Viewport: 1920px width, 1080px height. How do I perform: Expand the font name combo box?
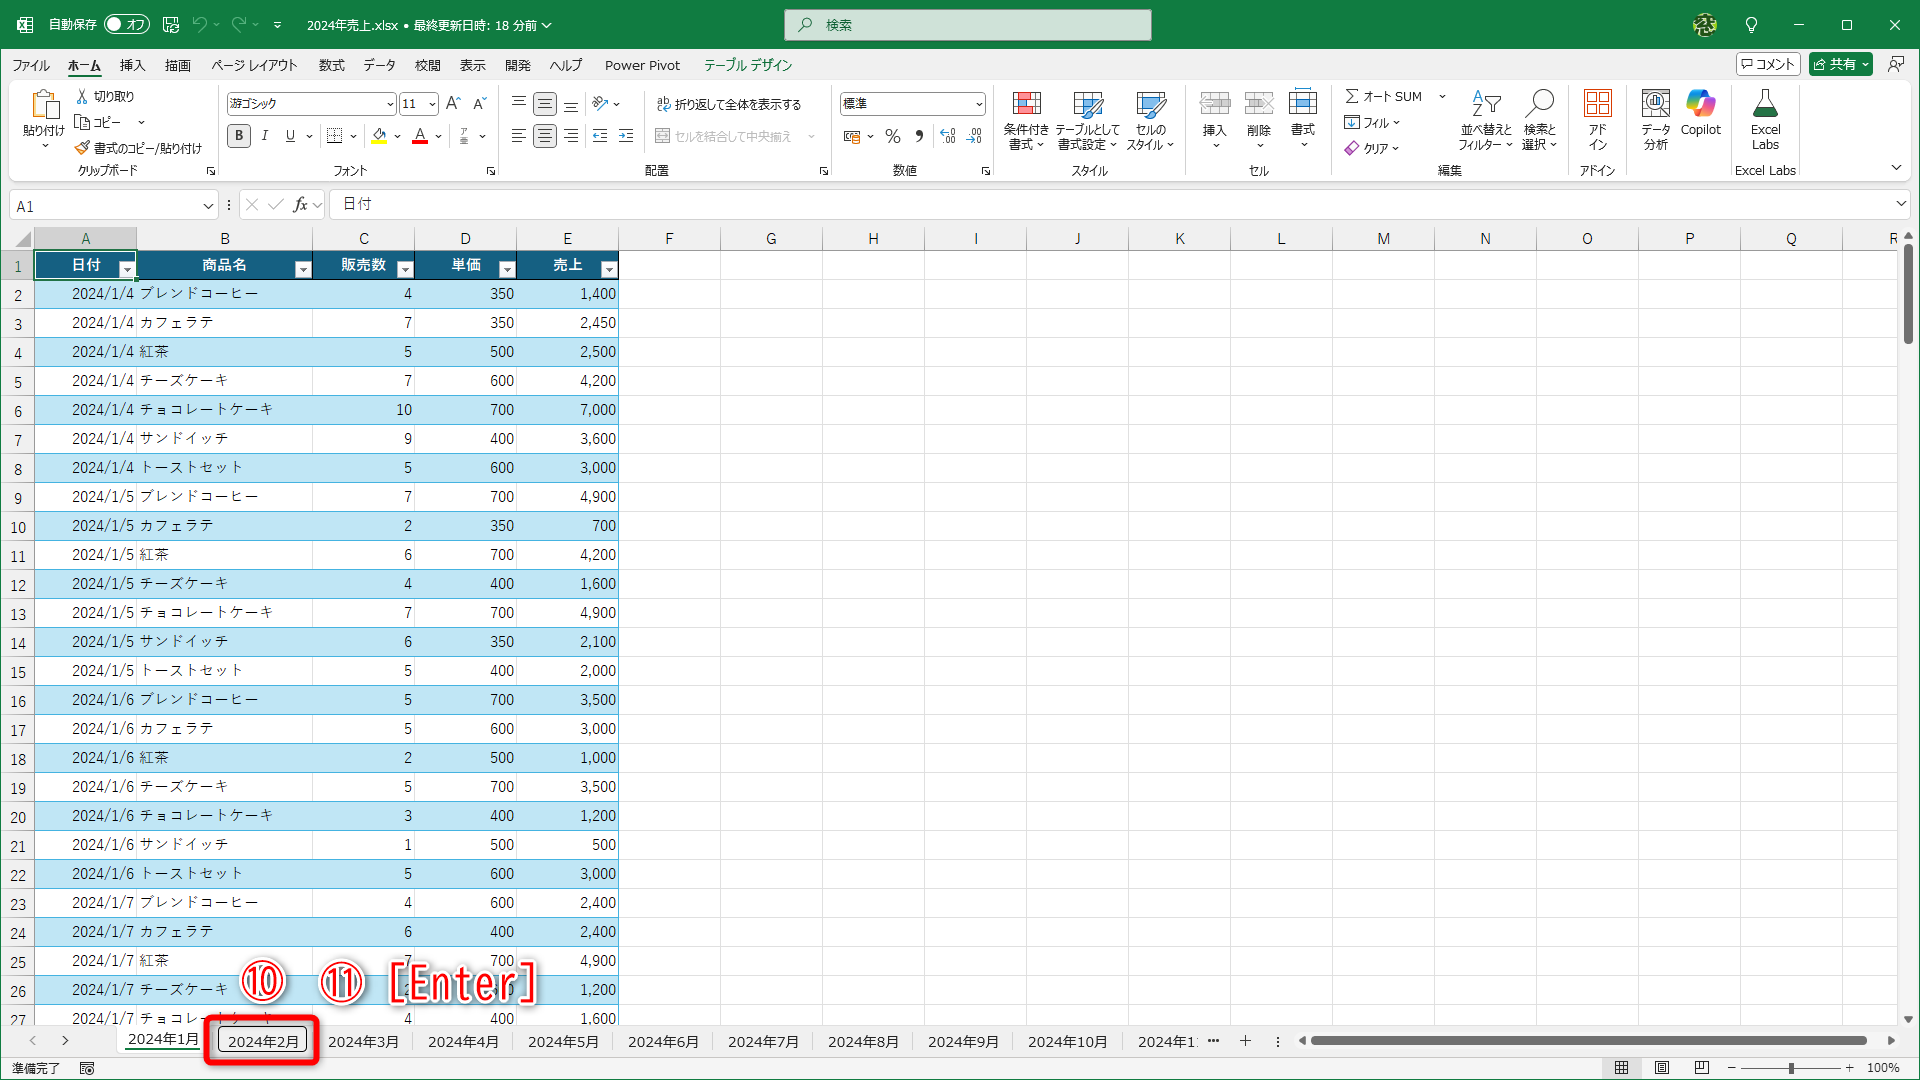[x=390, y=104]
